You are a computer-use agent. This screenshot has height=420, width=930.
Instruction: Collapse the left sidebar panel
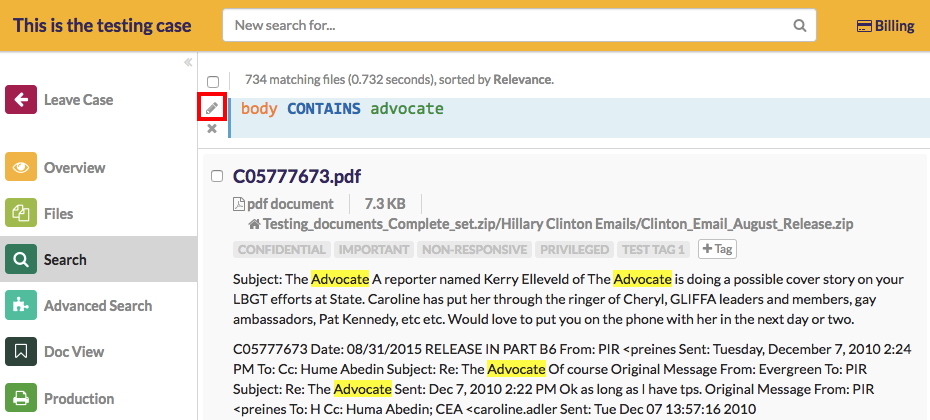(x=188, y=63)
